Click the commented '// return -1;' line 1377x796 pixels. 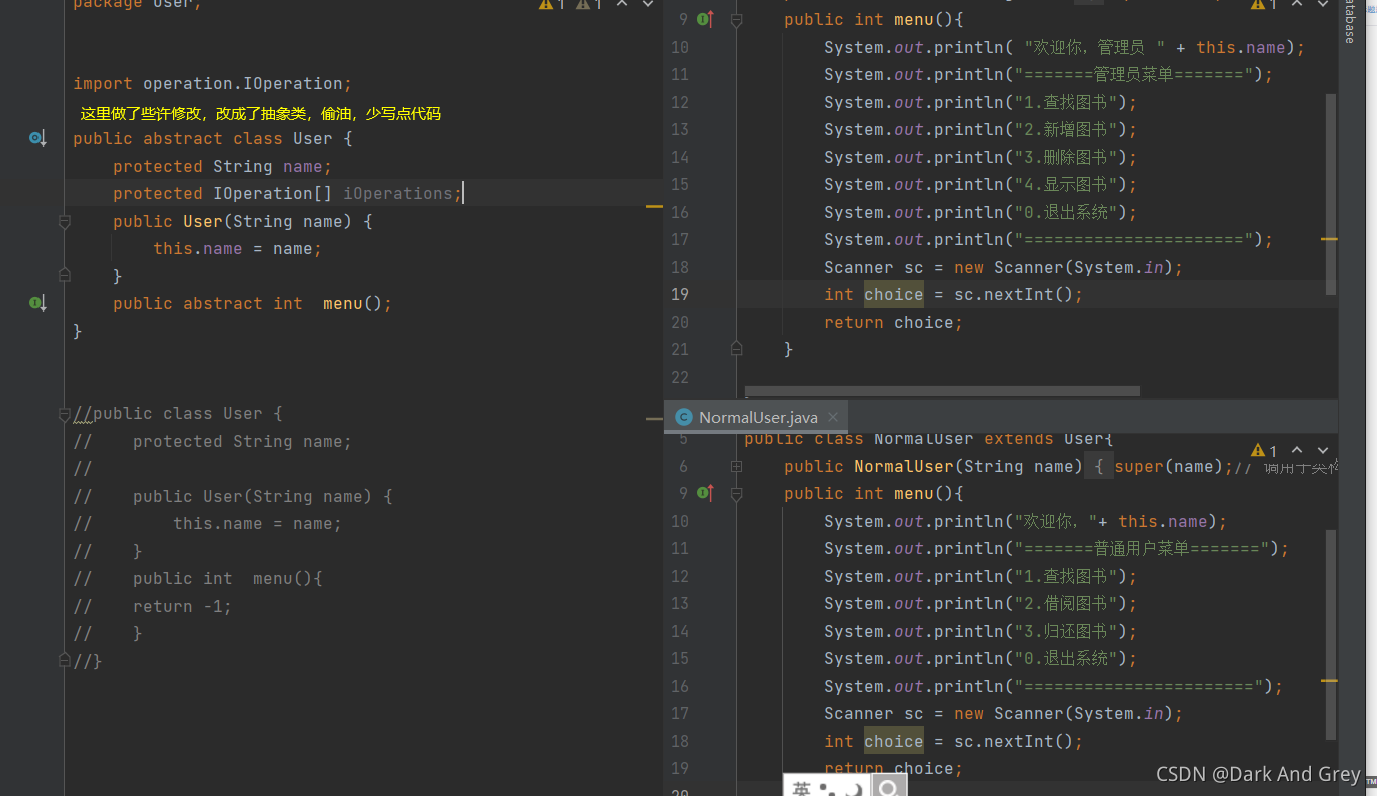152,606
